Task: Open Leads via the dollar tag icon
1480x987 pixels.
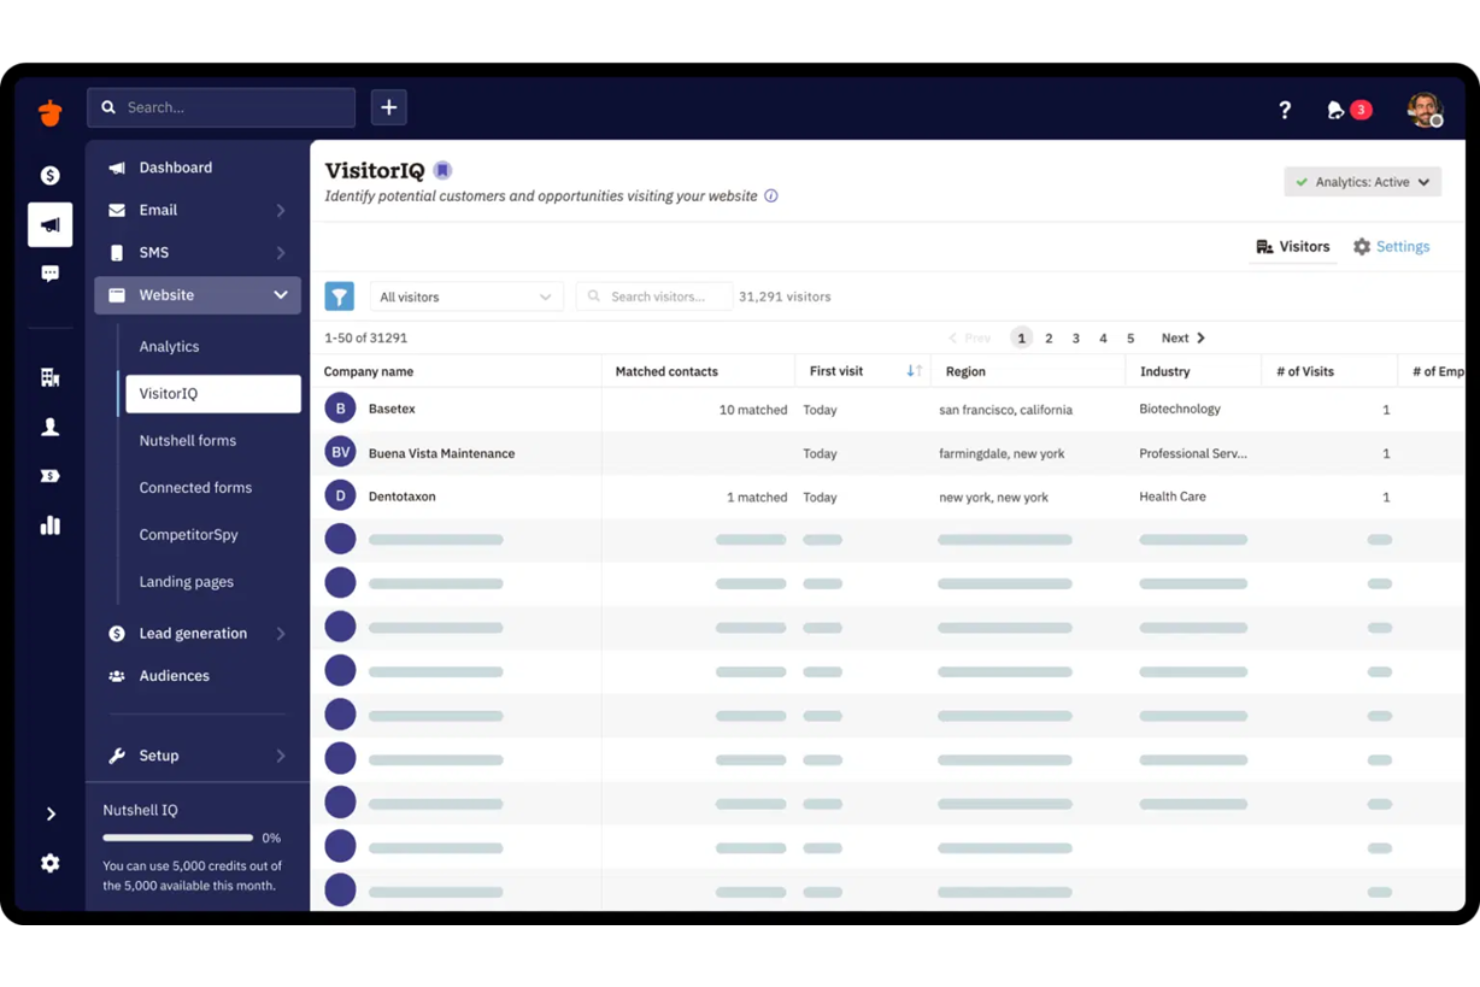Action: click(50, 476)
